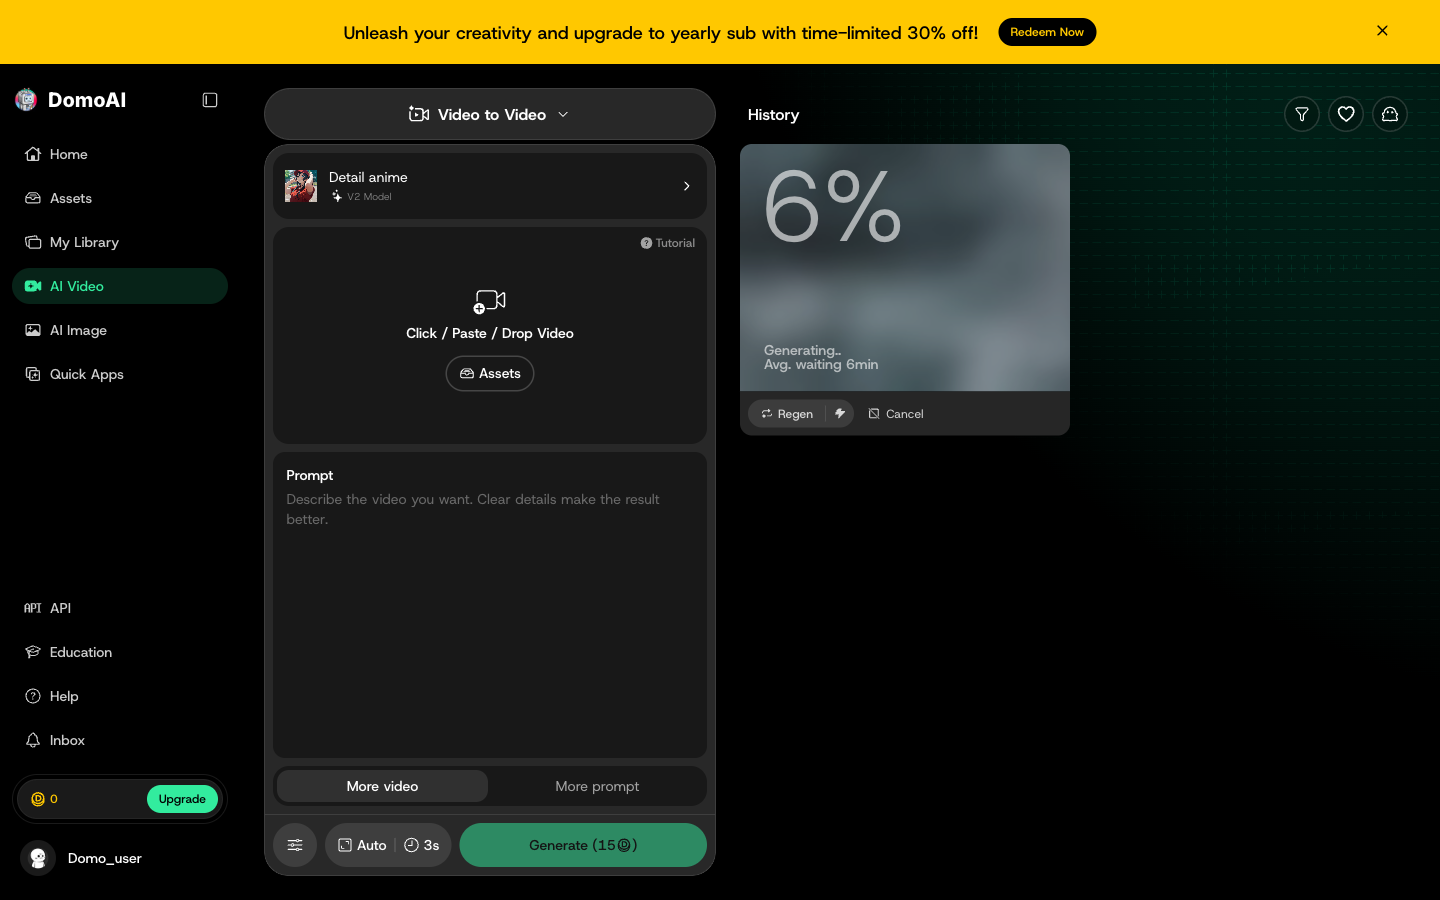The image size is (1440, 900).
Task: Focus the Prompt text field
Action: point(490,605)
